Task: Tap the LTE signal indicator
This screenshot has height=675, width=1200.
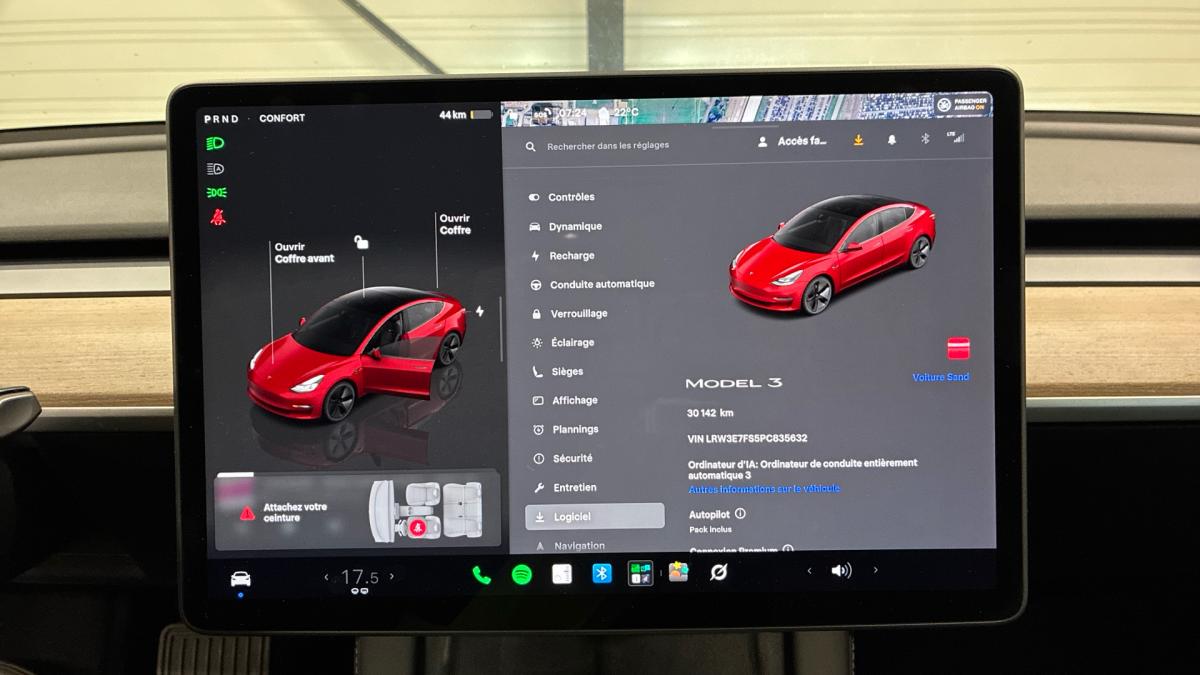Action: pos(955,137)
